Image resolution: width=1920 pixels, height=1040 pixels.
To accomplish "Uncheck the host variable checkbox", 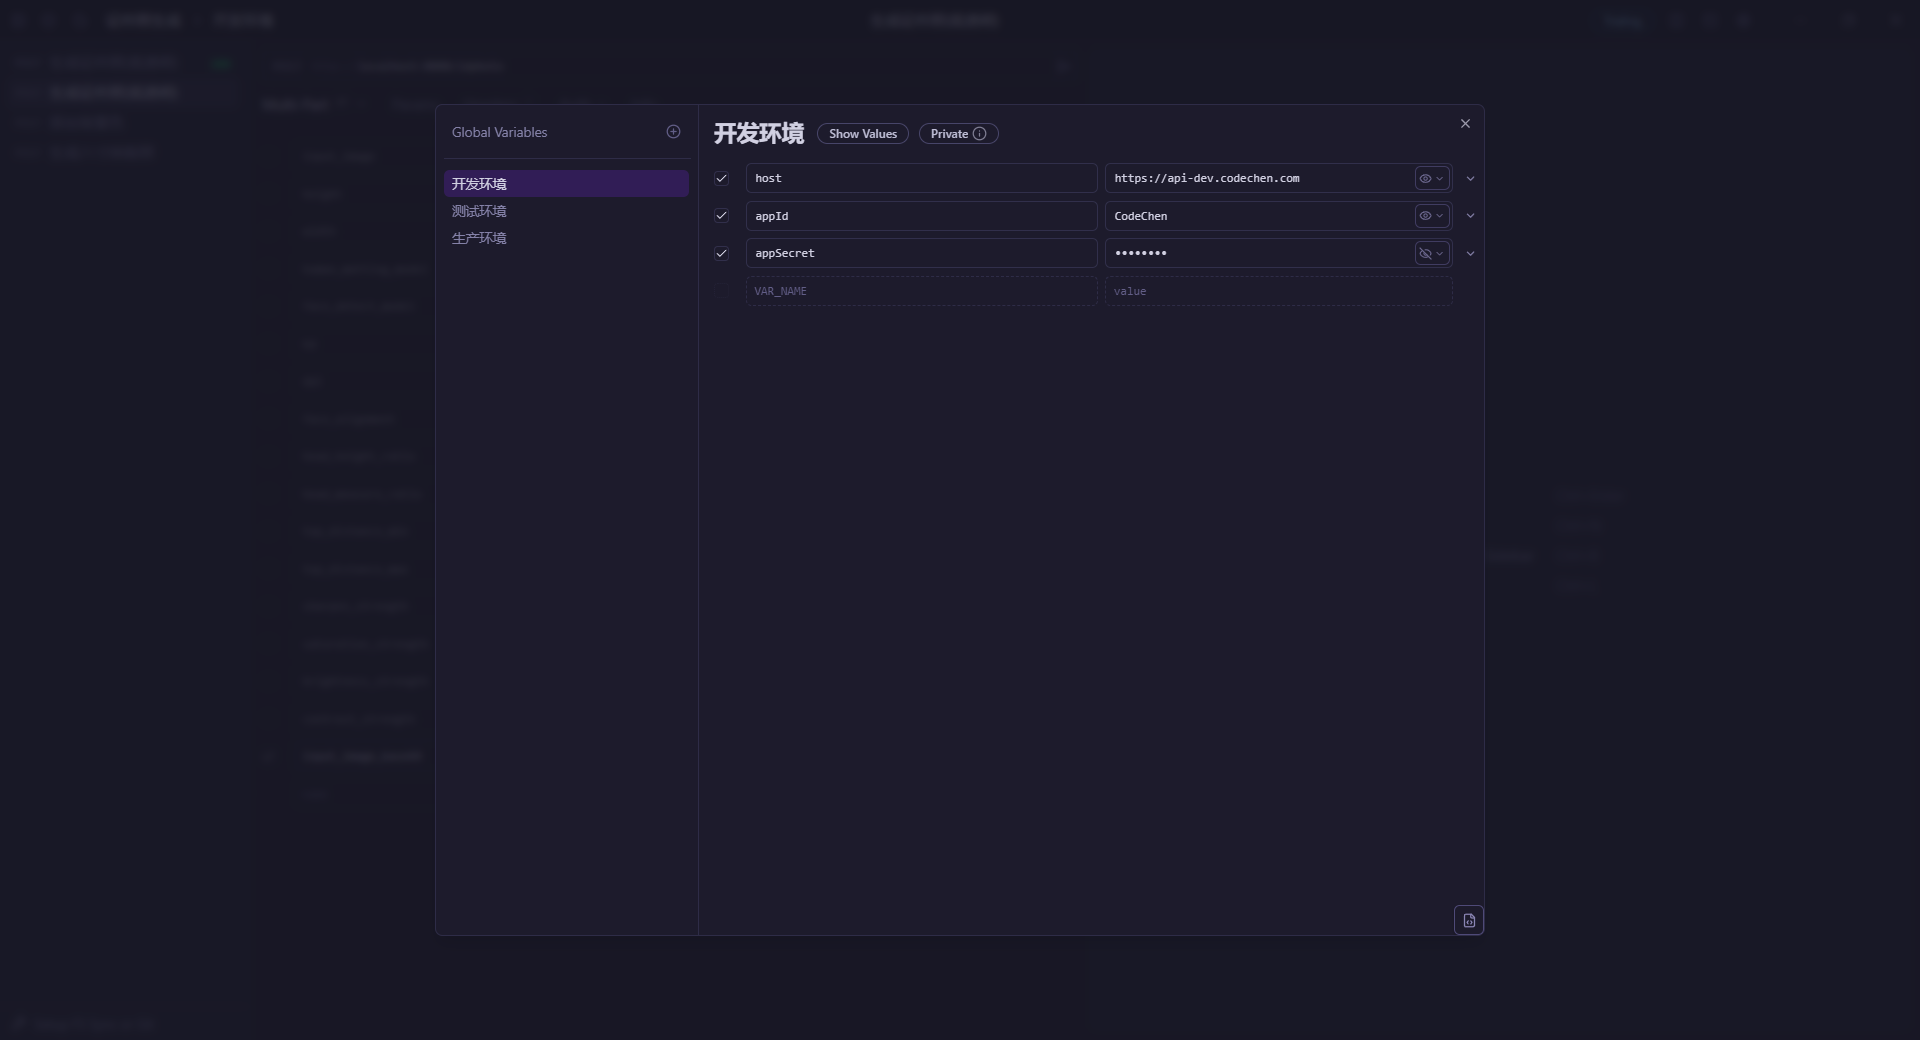I will (721, 179).
